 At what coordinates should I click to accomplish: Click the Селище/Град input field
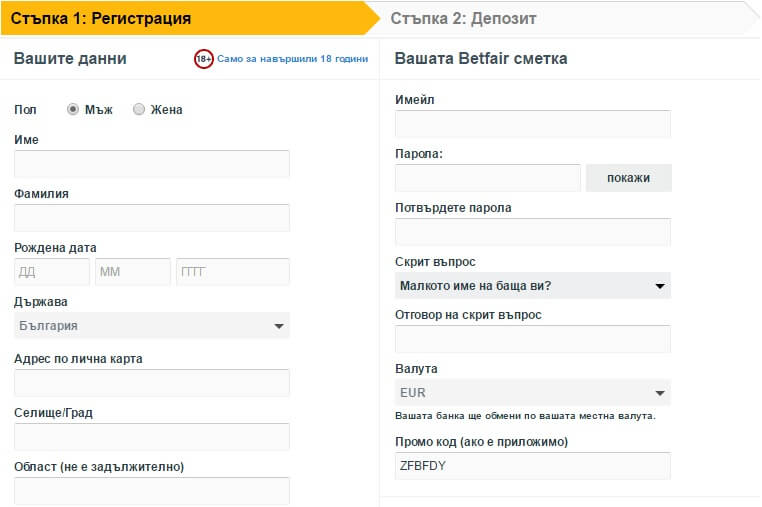pos(152,437)
